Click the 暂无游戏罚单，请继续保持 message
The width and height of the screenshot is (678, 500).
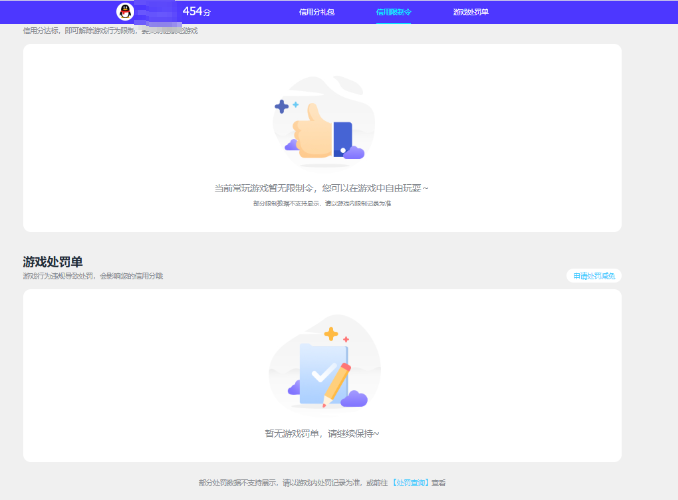[x=322, y=433]
